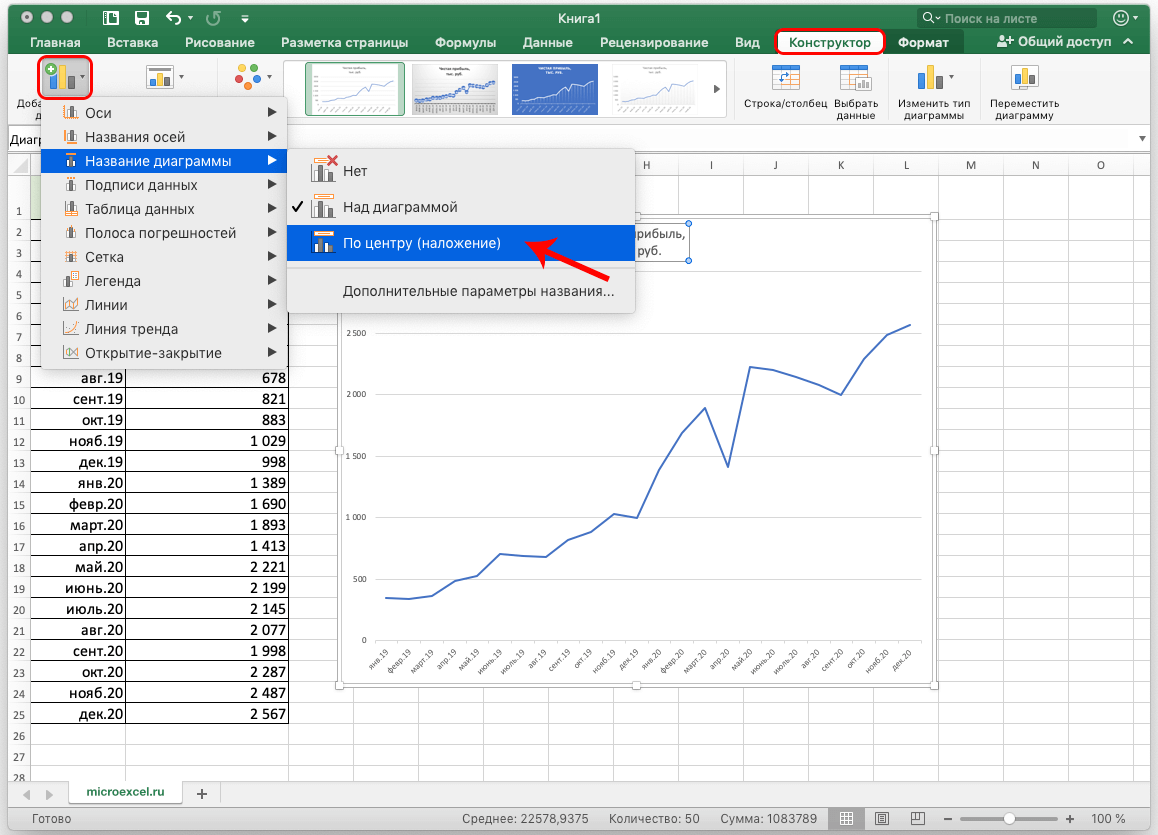Open the Открытие-закрытие submenu
Viewport: 1158px width, 835px height.
(x=164, y=353)
